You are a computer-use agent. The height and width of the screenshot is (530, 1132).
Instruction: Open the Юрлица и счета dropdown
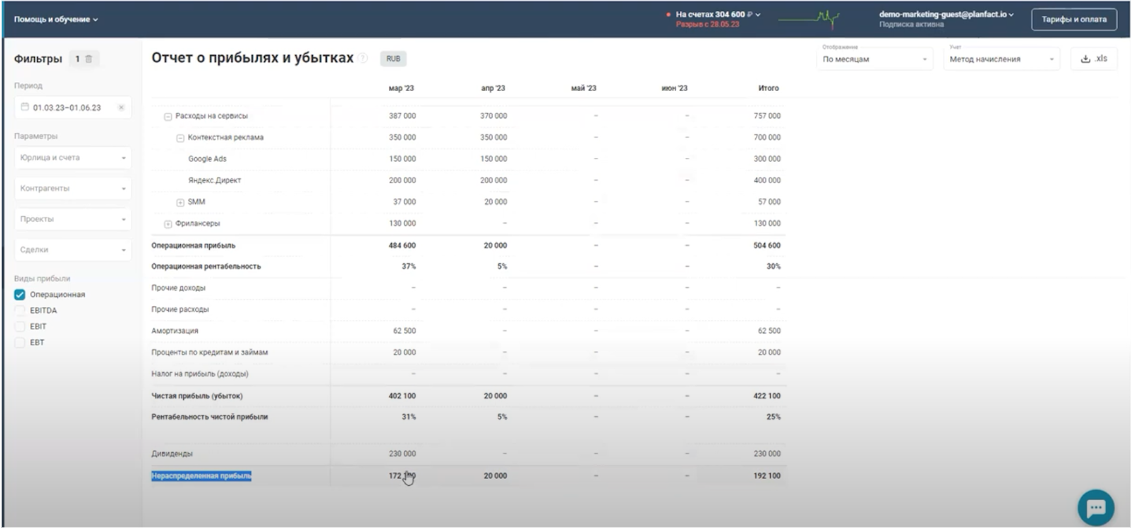click(x=72, y=158)
